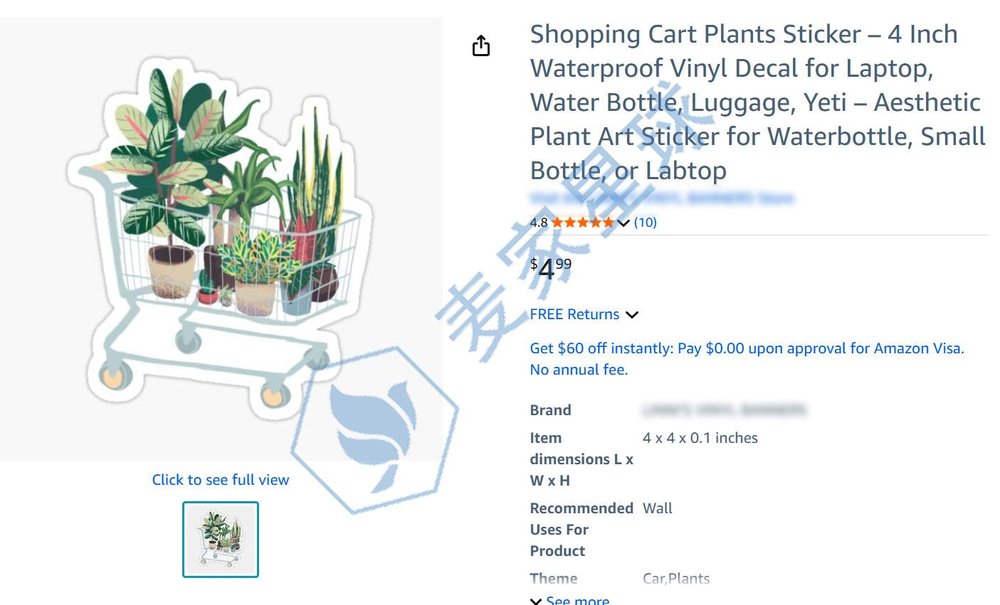Expand "See more" product details
The image size is (1000, 605).
(x=570, y=600)
